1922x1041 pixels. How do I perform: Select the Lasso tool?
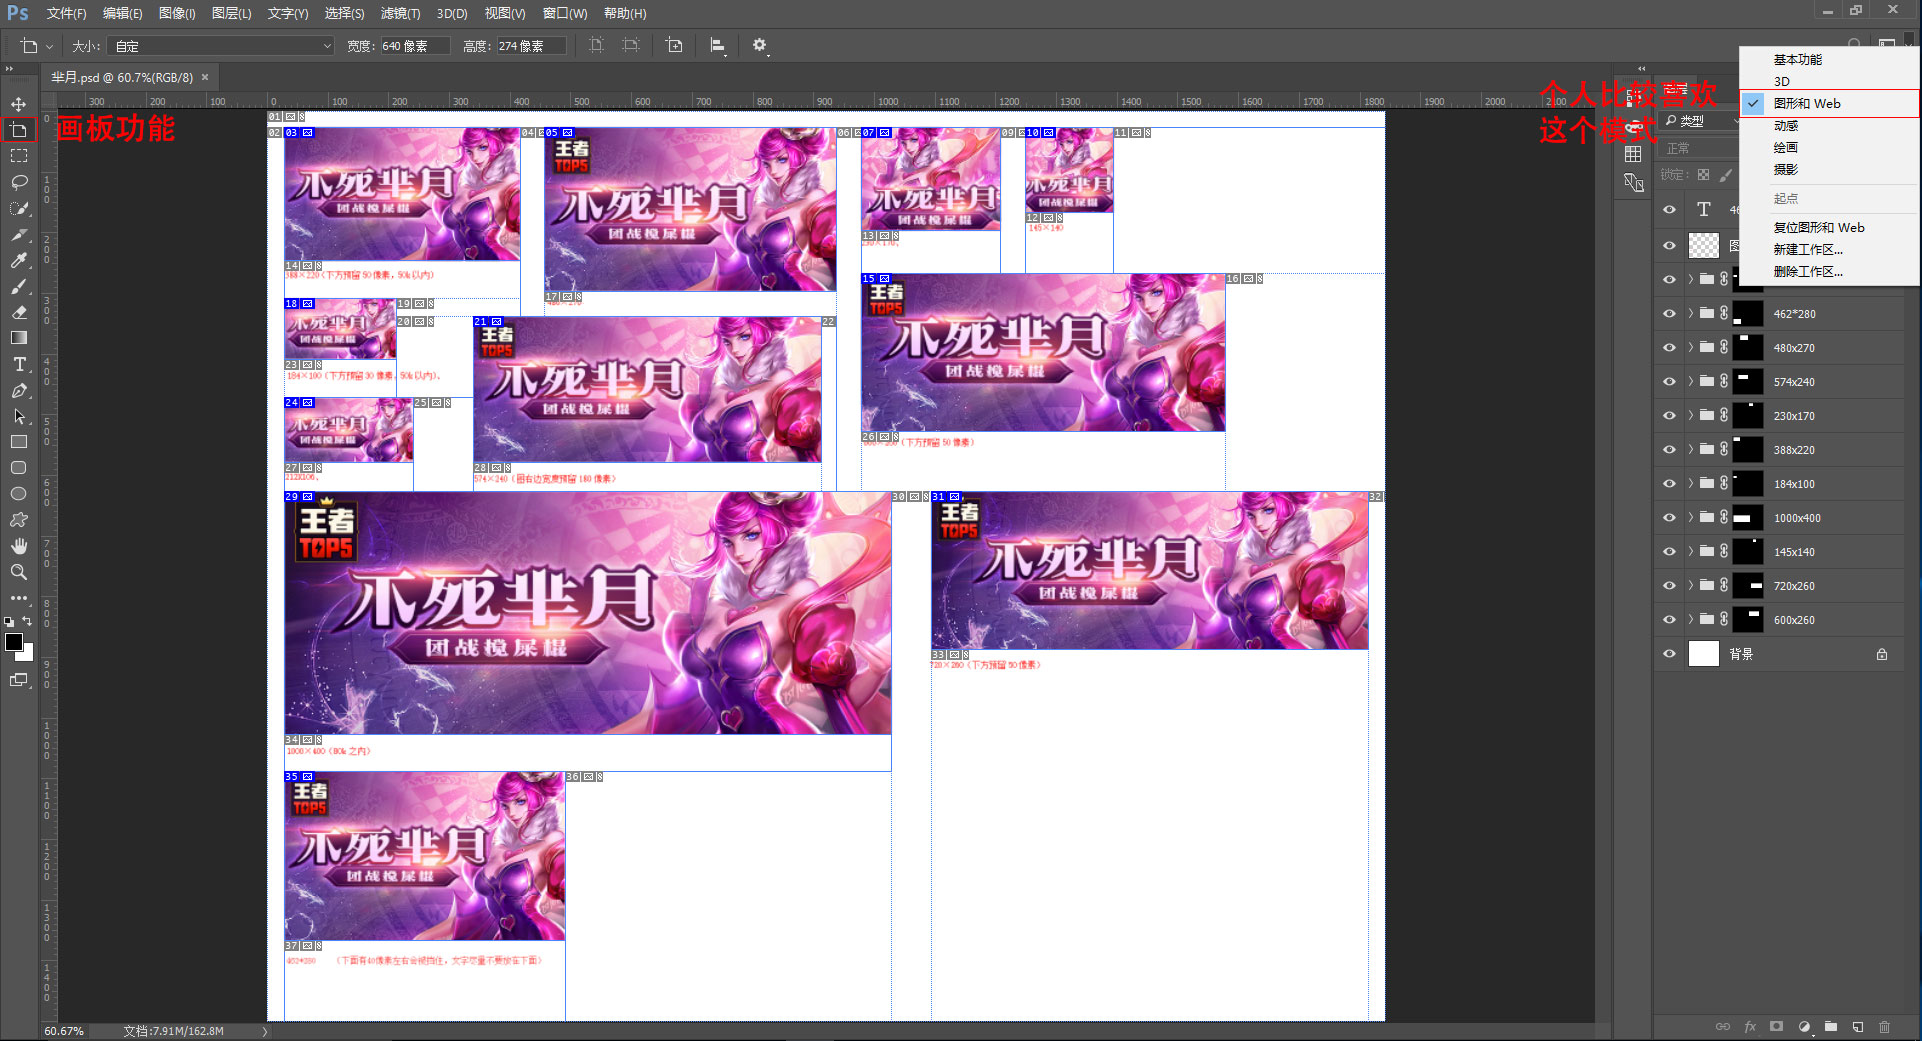tap(19, 182)
